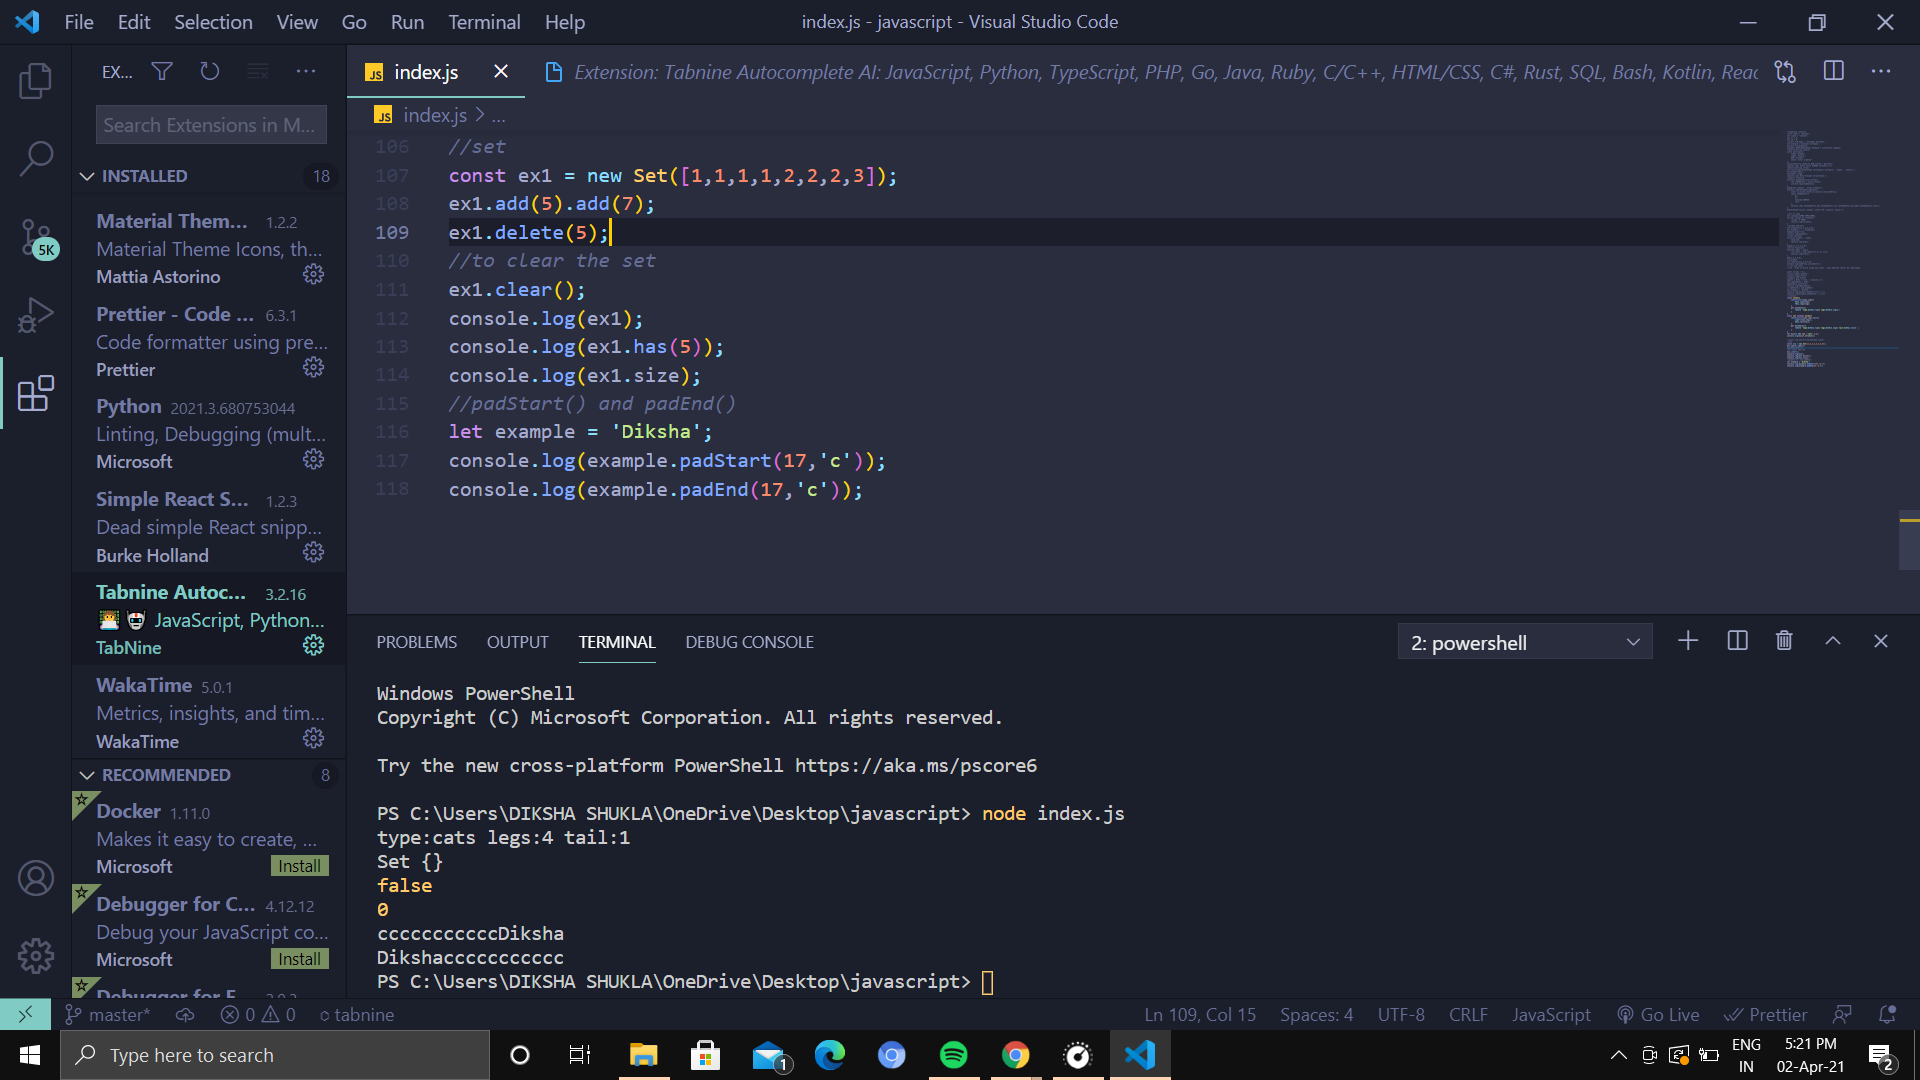This screenshot has height=1080, width=1920.
Task: Install the Docker extension
Action: tap(299, 866)
